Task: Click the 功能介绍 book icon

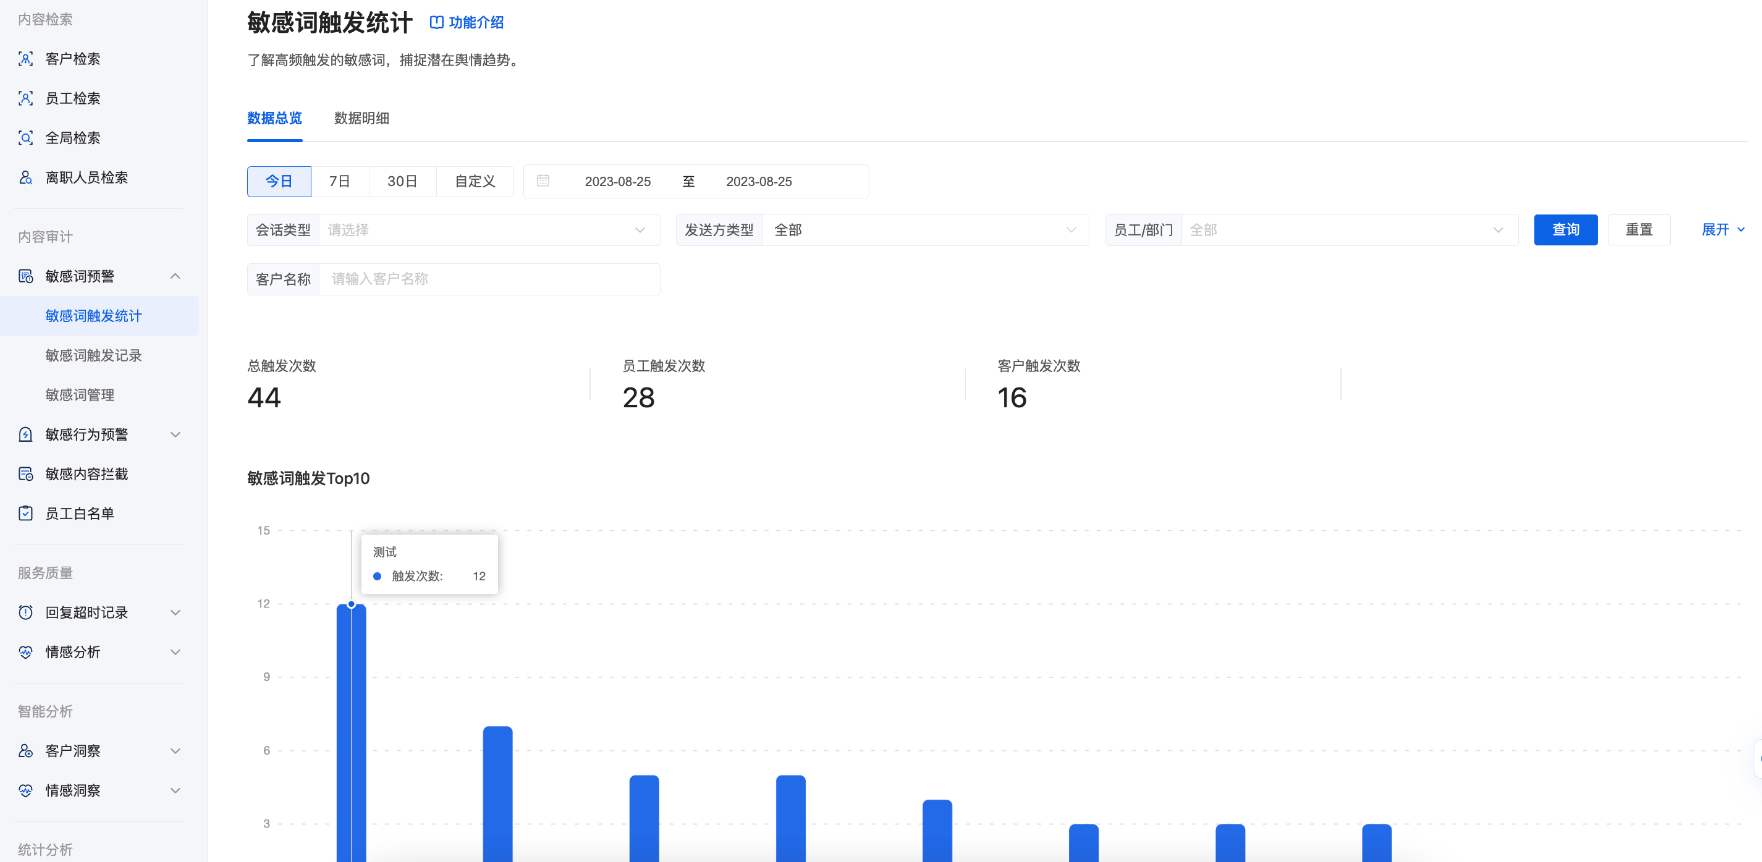Action: click(x=436, y=22)
